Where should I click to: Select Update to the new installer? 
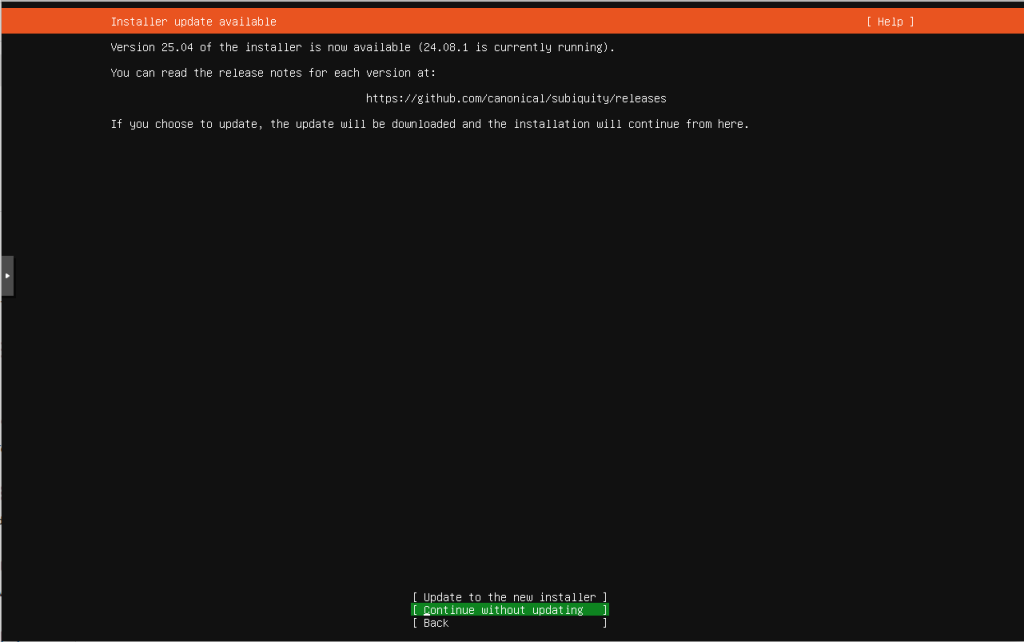[x=509, y=597]
